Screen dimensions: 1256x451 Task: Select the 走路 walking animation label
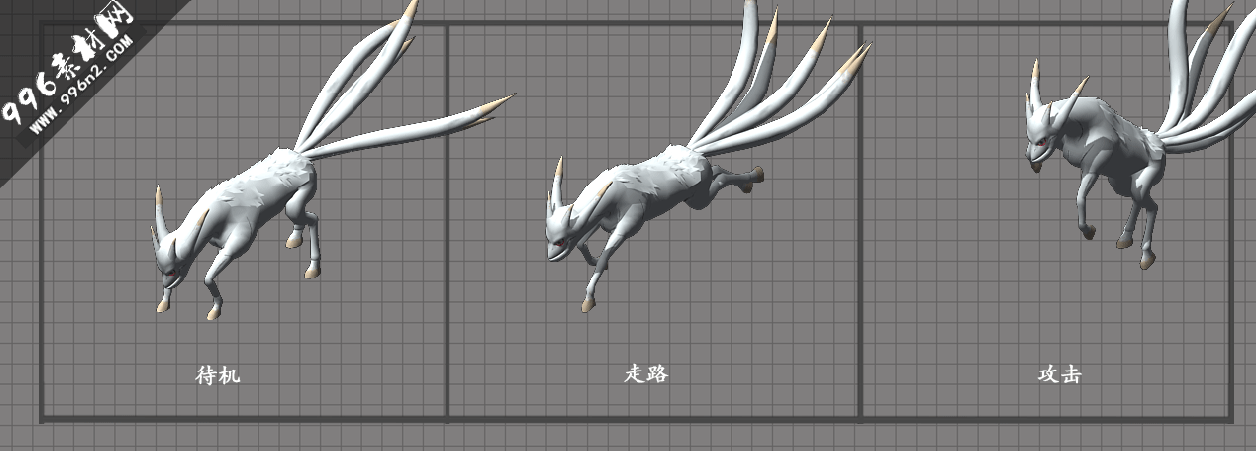646,374
